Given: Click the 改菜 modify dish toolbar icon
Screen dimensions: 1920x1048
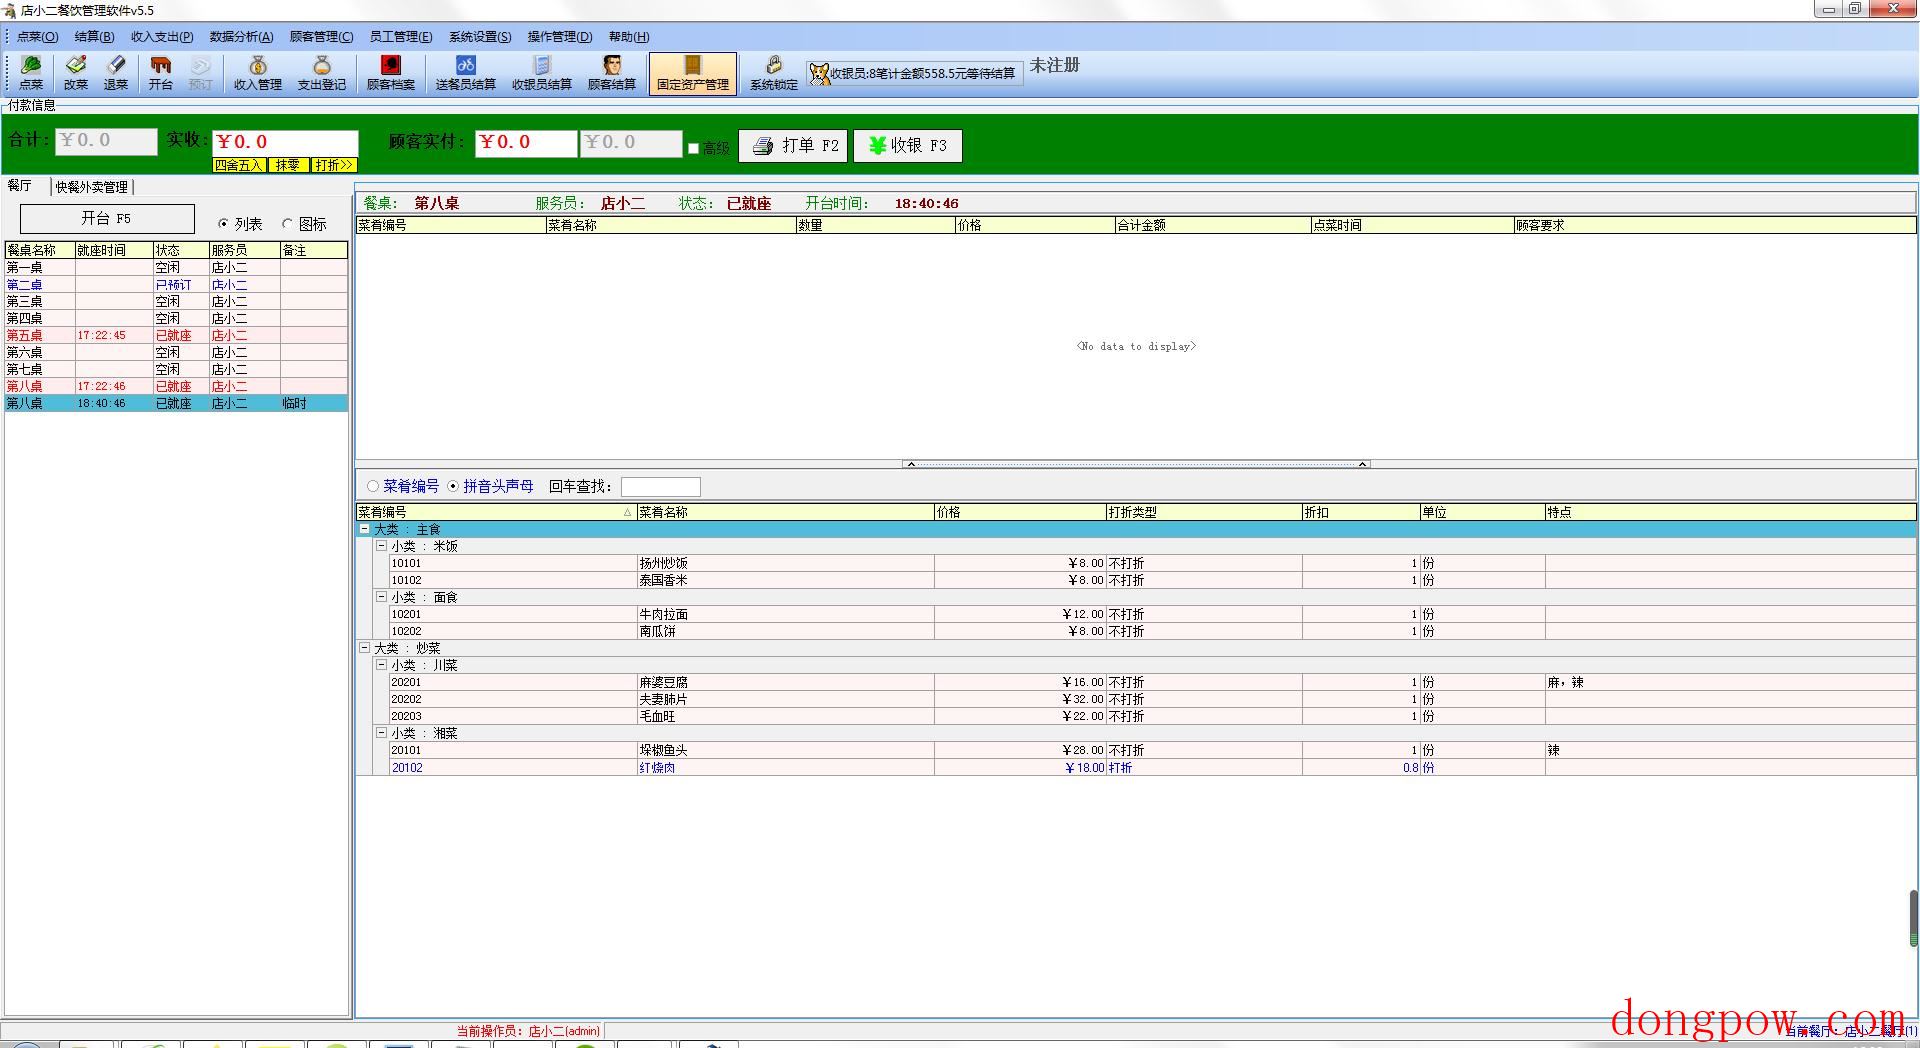Looking at the screenshot, I should 76,74.
